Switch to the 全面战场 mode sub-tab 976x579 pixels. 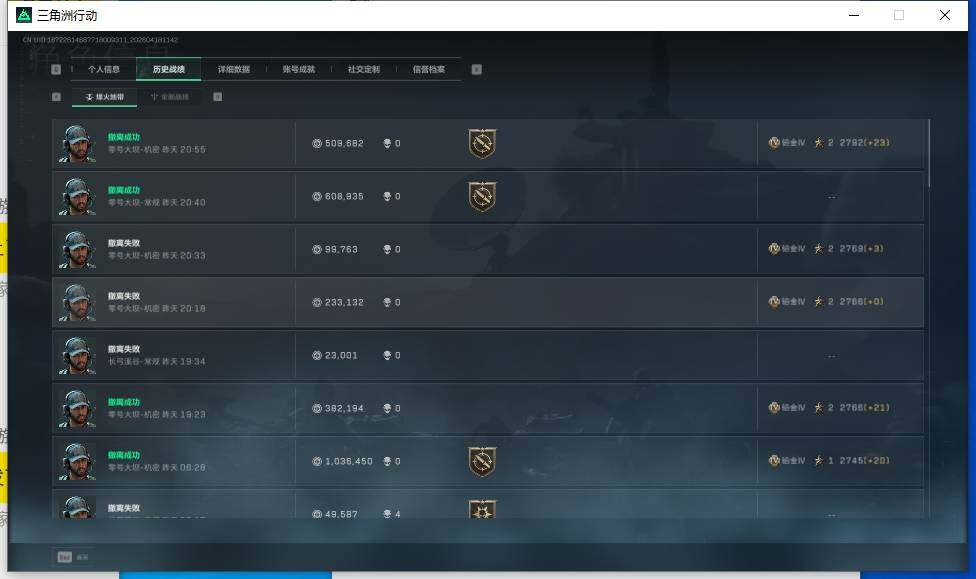(x=170, y=97)
